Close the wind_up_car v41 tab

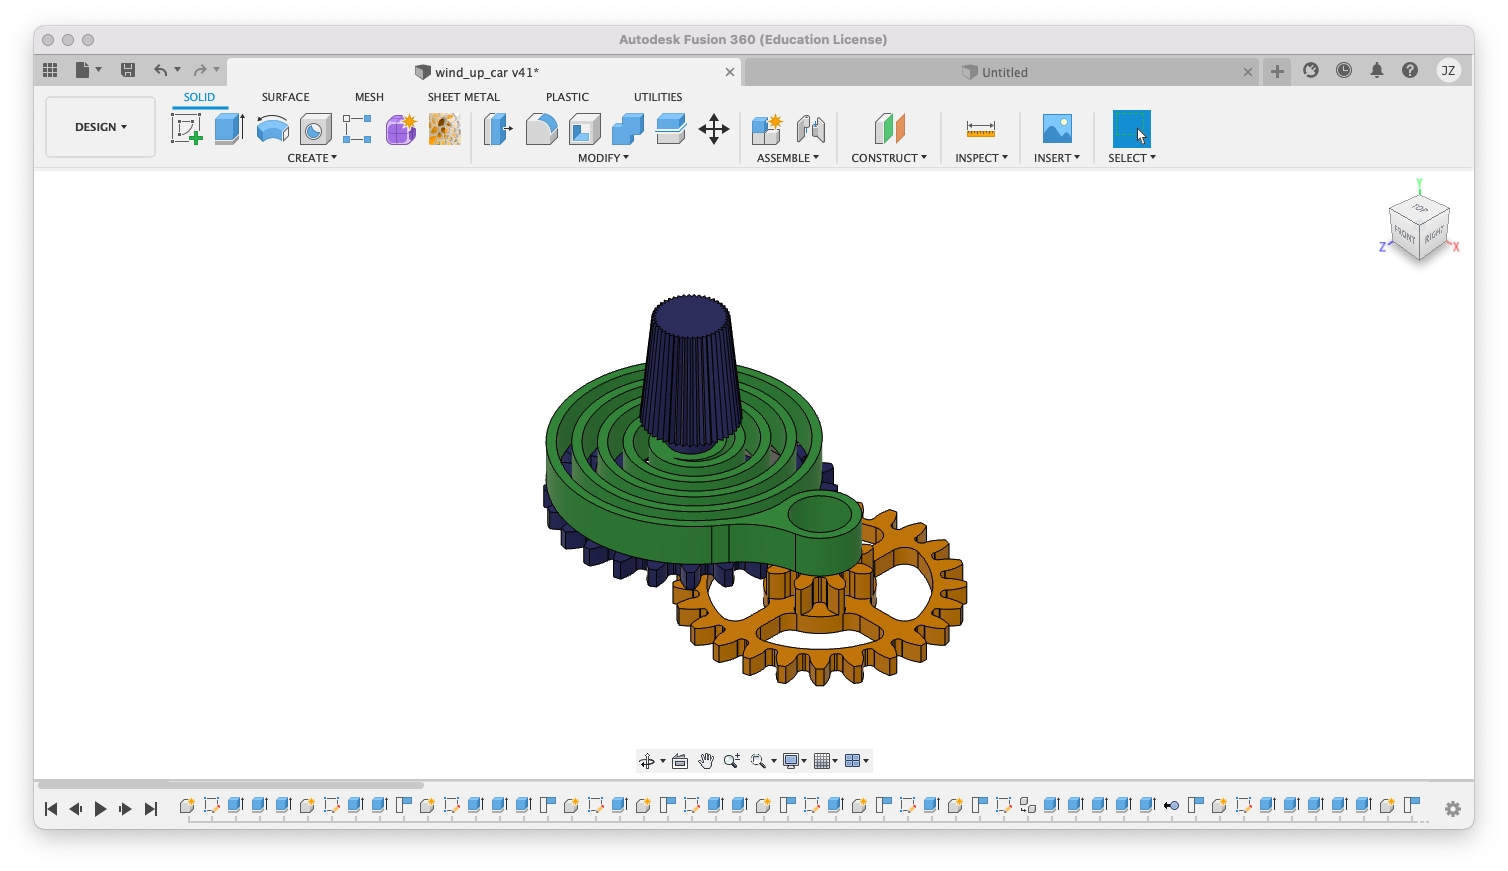pos(730,72)
